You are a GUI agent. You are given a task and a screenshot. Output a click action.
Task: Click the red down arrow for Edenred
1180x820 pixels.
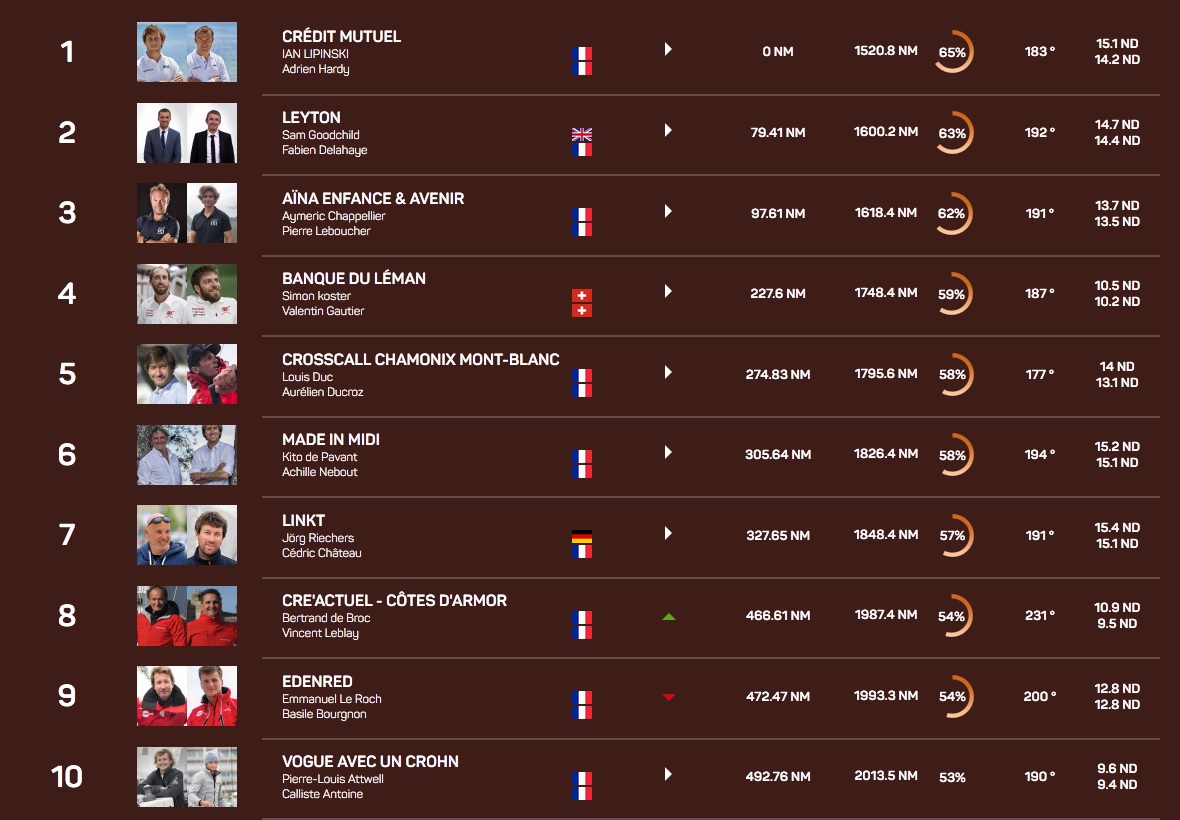point(669,697)
